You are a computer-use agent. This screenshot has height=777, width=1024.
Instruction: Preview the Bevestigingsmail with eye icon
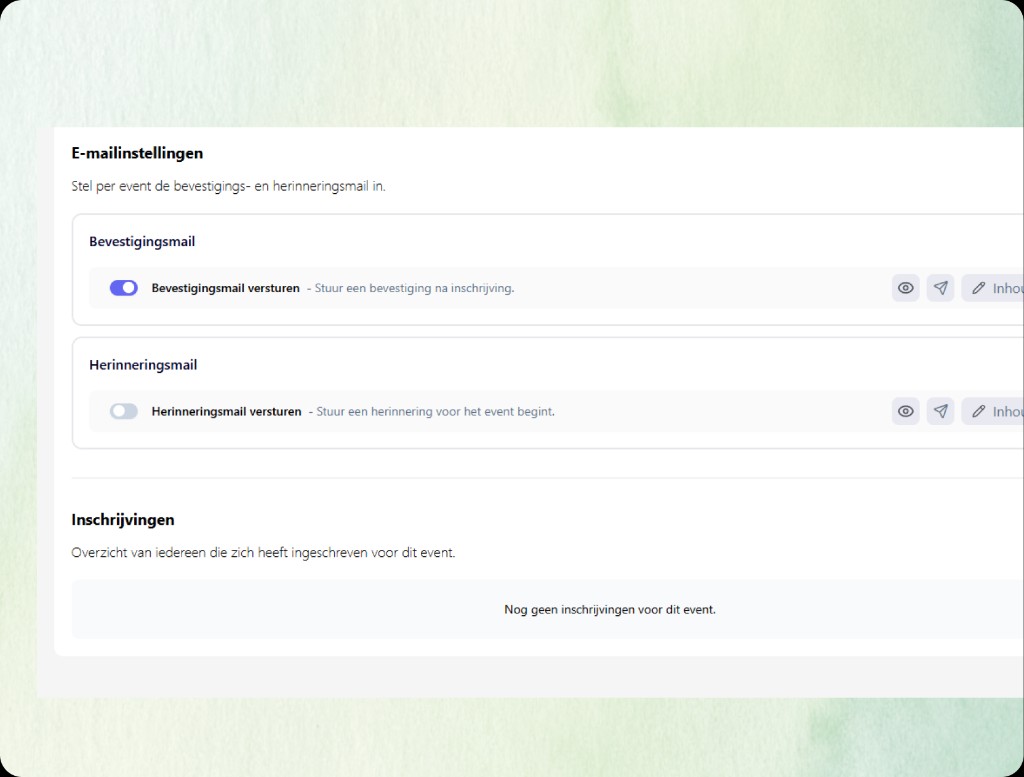[905, 288]
